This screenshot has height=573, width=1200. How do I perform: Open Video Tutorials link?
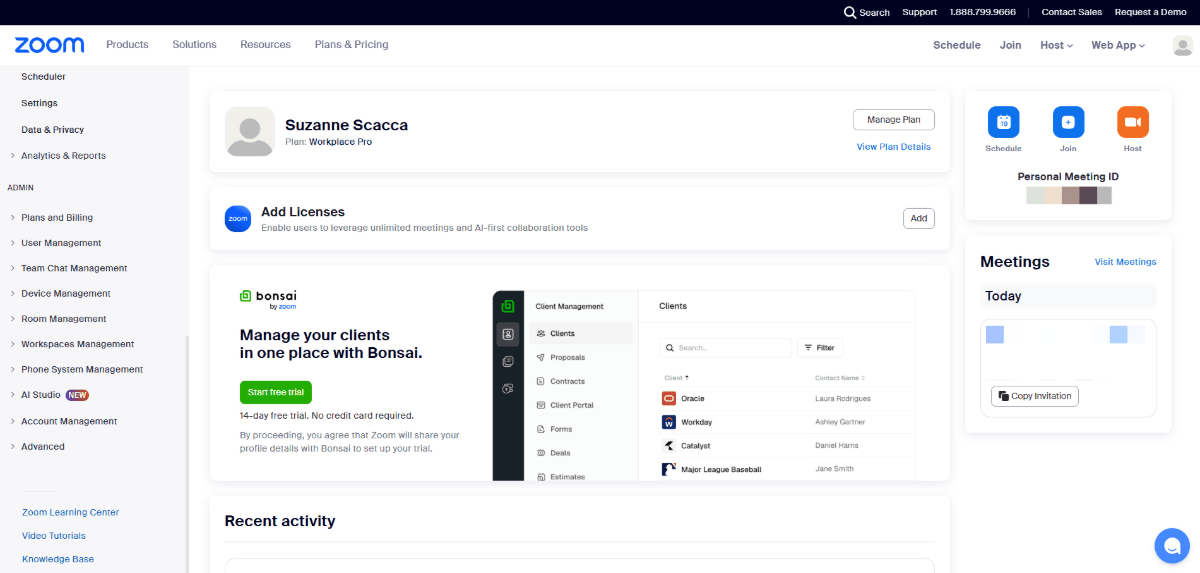tap(54, 536)
